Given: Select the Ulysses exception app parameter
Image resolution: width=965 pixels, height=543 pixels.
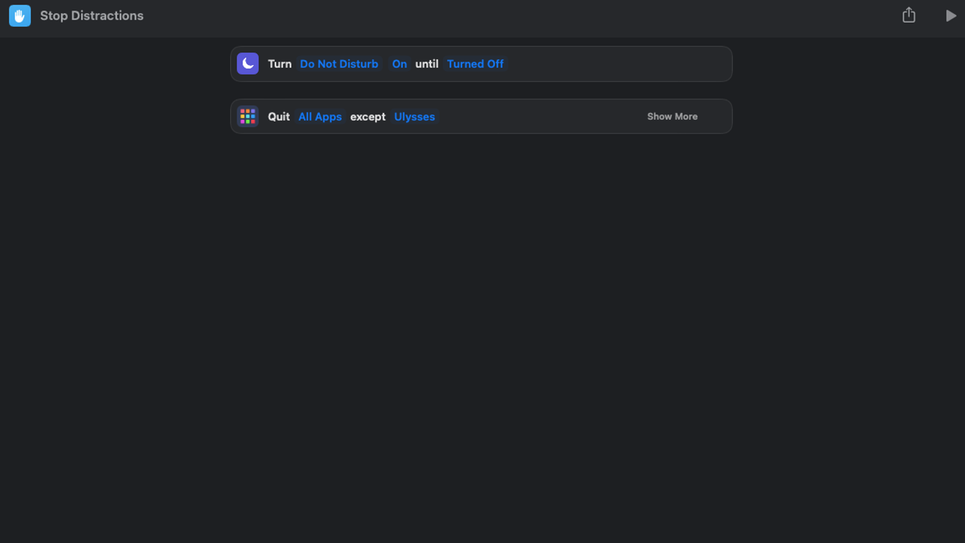Looking at the screenshot, I should click(414, 117).
